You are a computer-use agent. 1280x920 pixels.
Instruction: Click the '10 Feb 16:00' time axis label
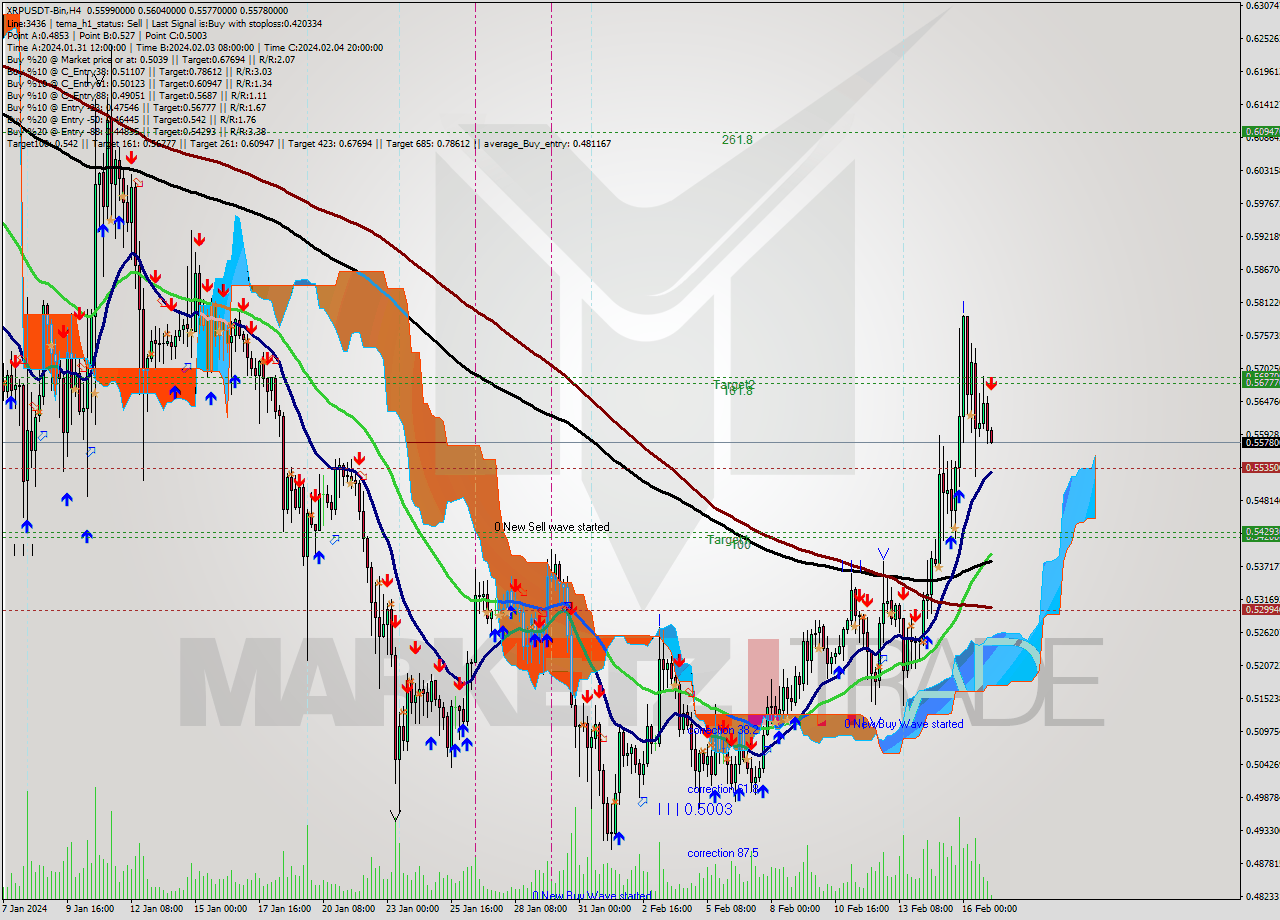pyautogui.click(x=861, y=910)
